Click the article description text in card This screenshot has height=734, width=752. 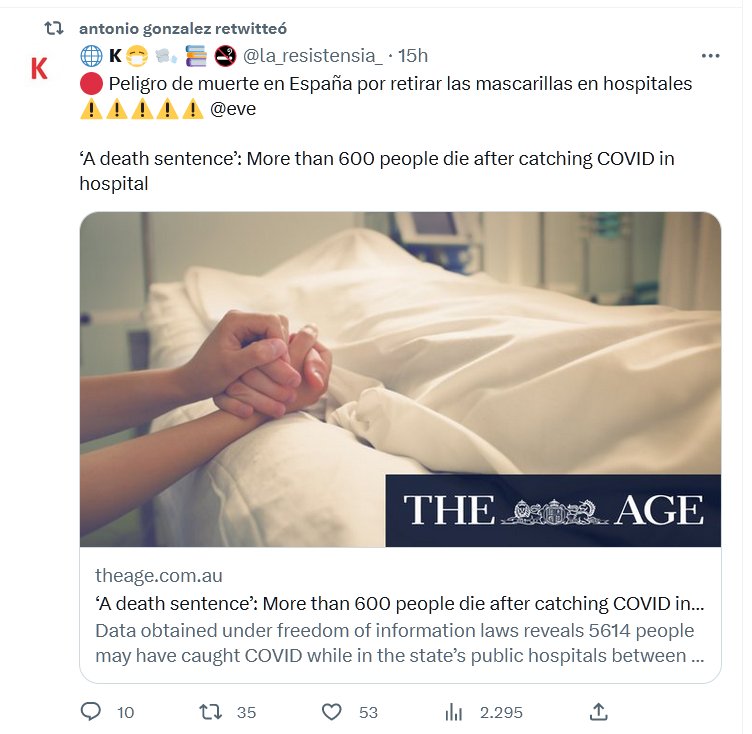click(x=400, y=644)
